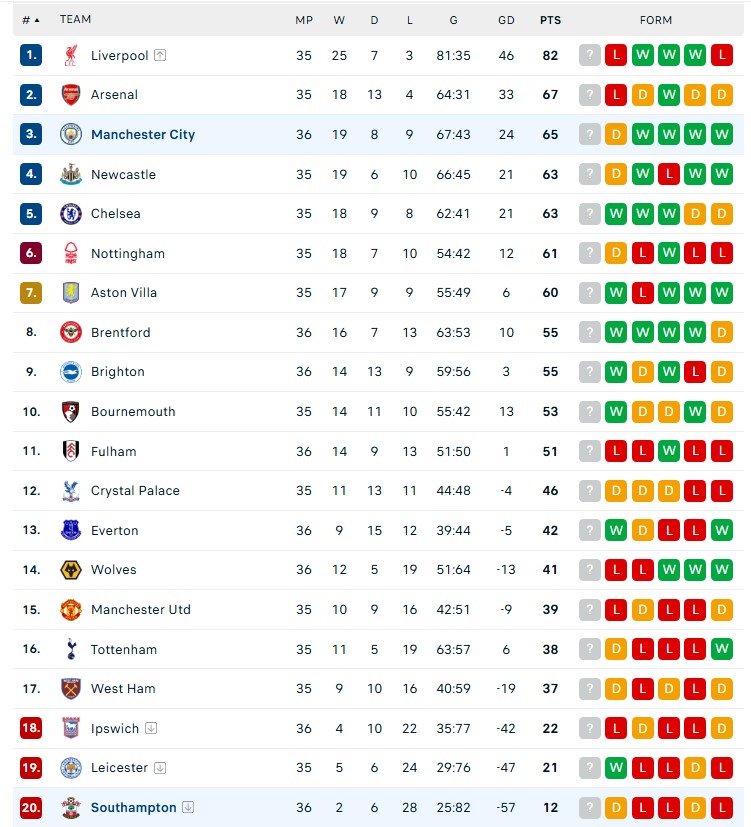The height and width of the screenshot is (827, 751).
Task: Click Liverpool's most recent red L form badge
Action: [x=616, y=55]
